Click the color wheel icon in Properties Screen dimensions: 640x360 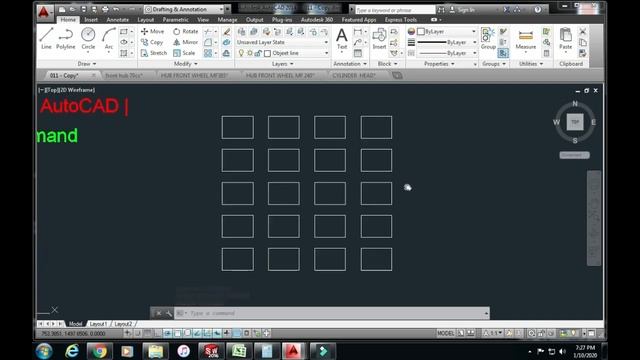(x=411, y=31)
